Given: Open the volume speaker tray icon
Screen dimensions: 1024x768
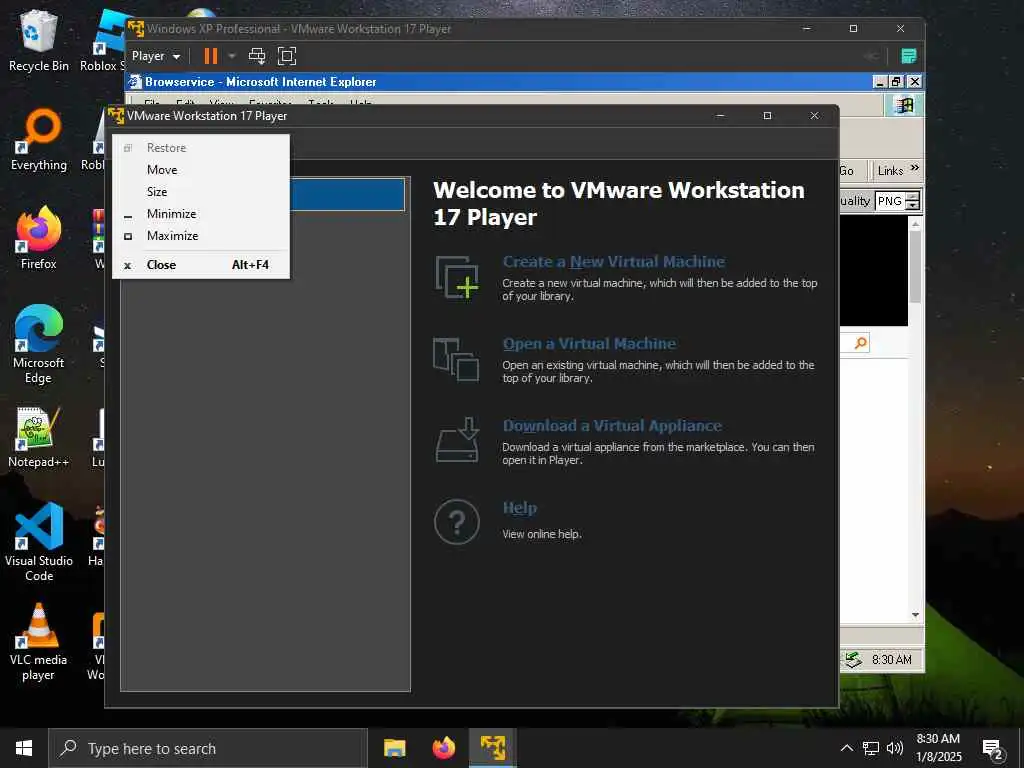Looking at the screenshot, I should (x=895, y=748).
